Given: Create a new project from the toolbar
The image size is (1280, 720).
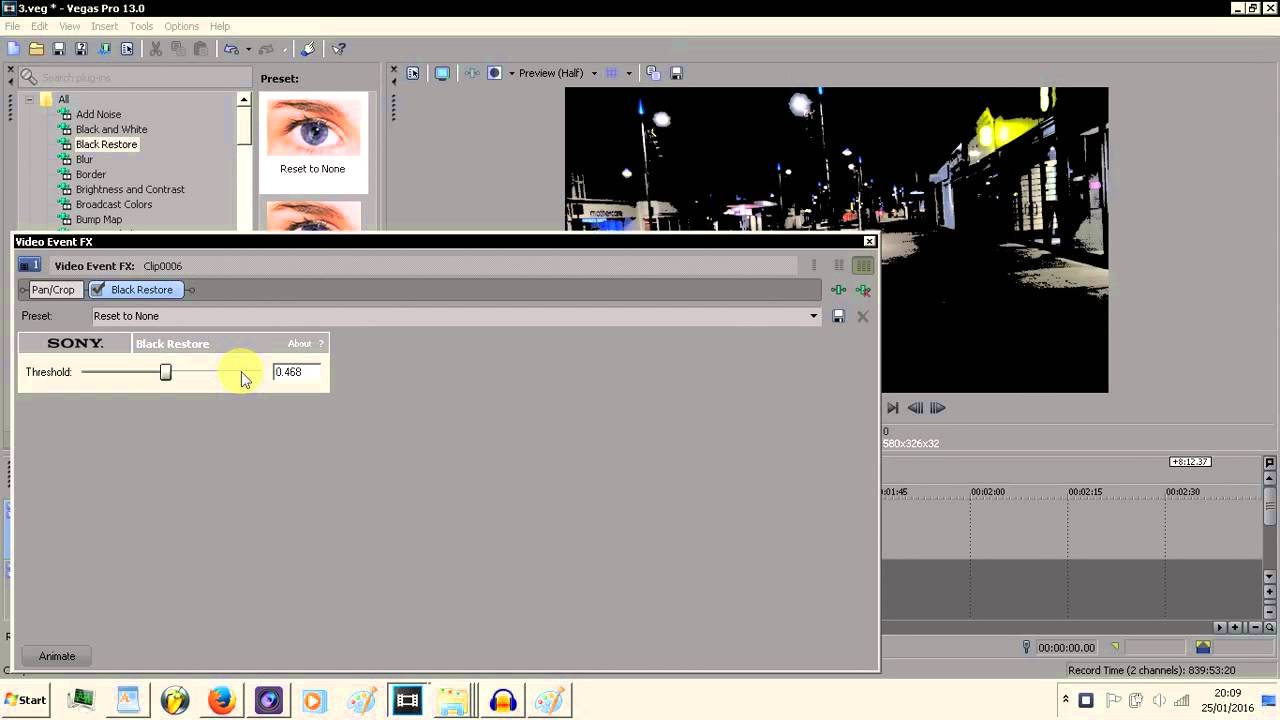Looking at the screenshot, I should [x=13, y=48].
